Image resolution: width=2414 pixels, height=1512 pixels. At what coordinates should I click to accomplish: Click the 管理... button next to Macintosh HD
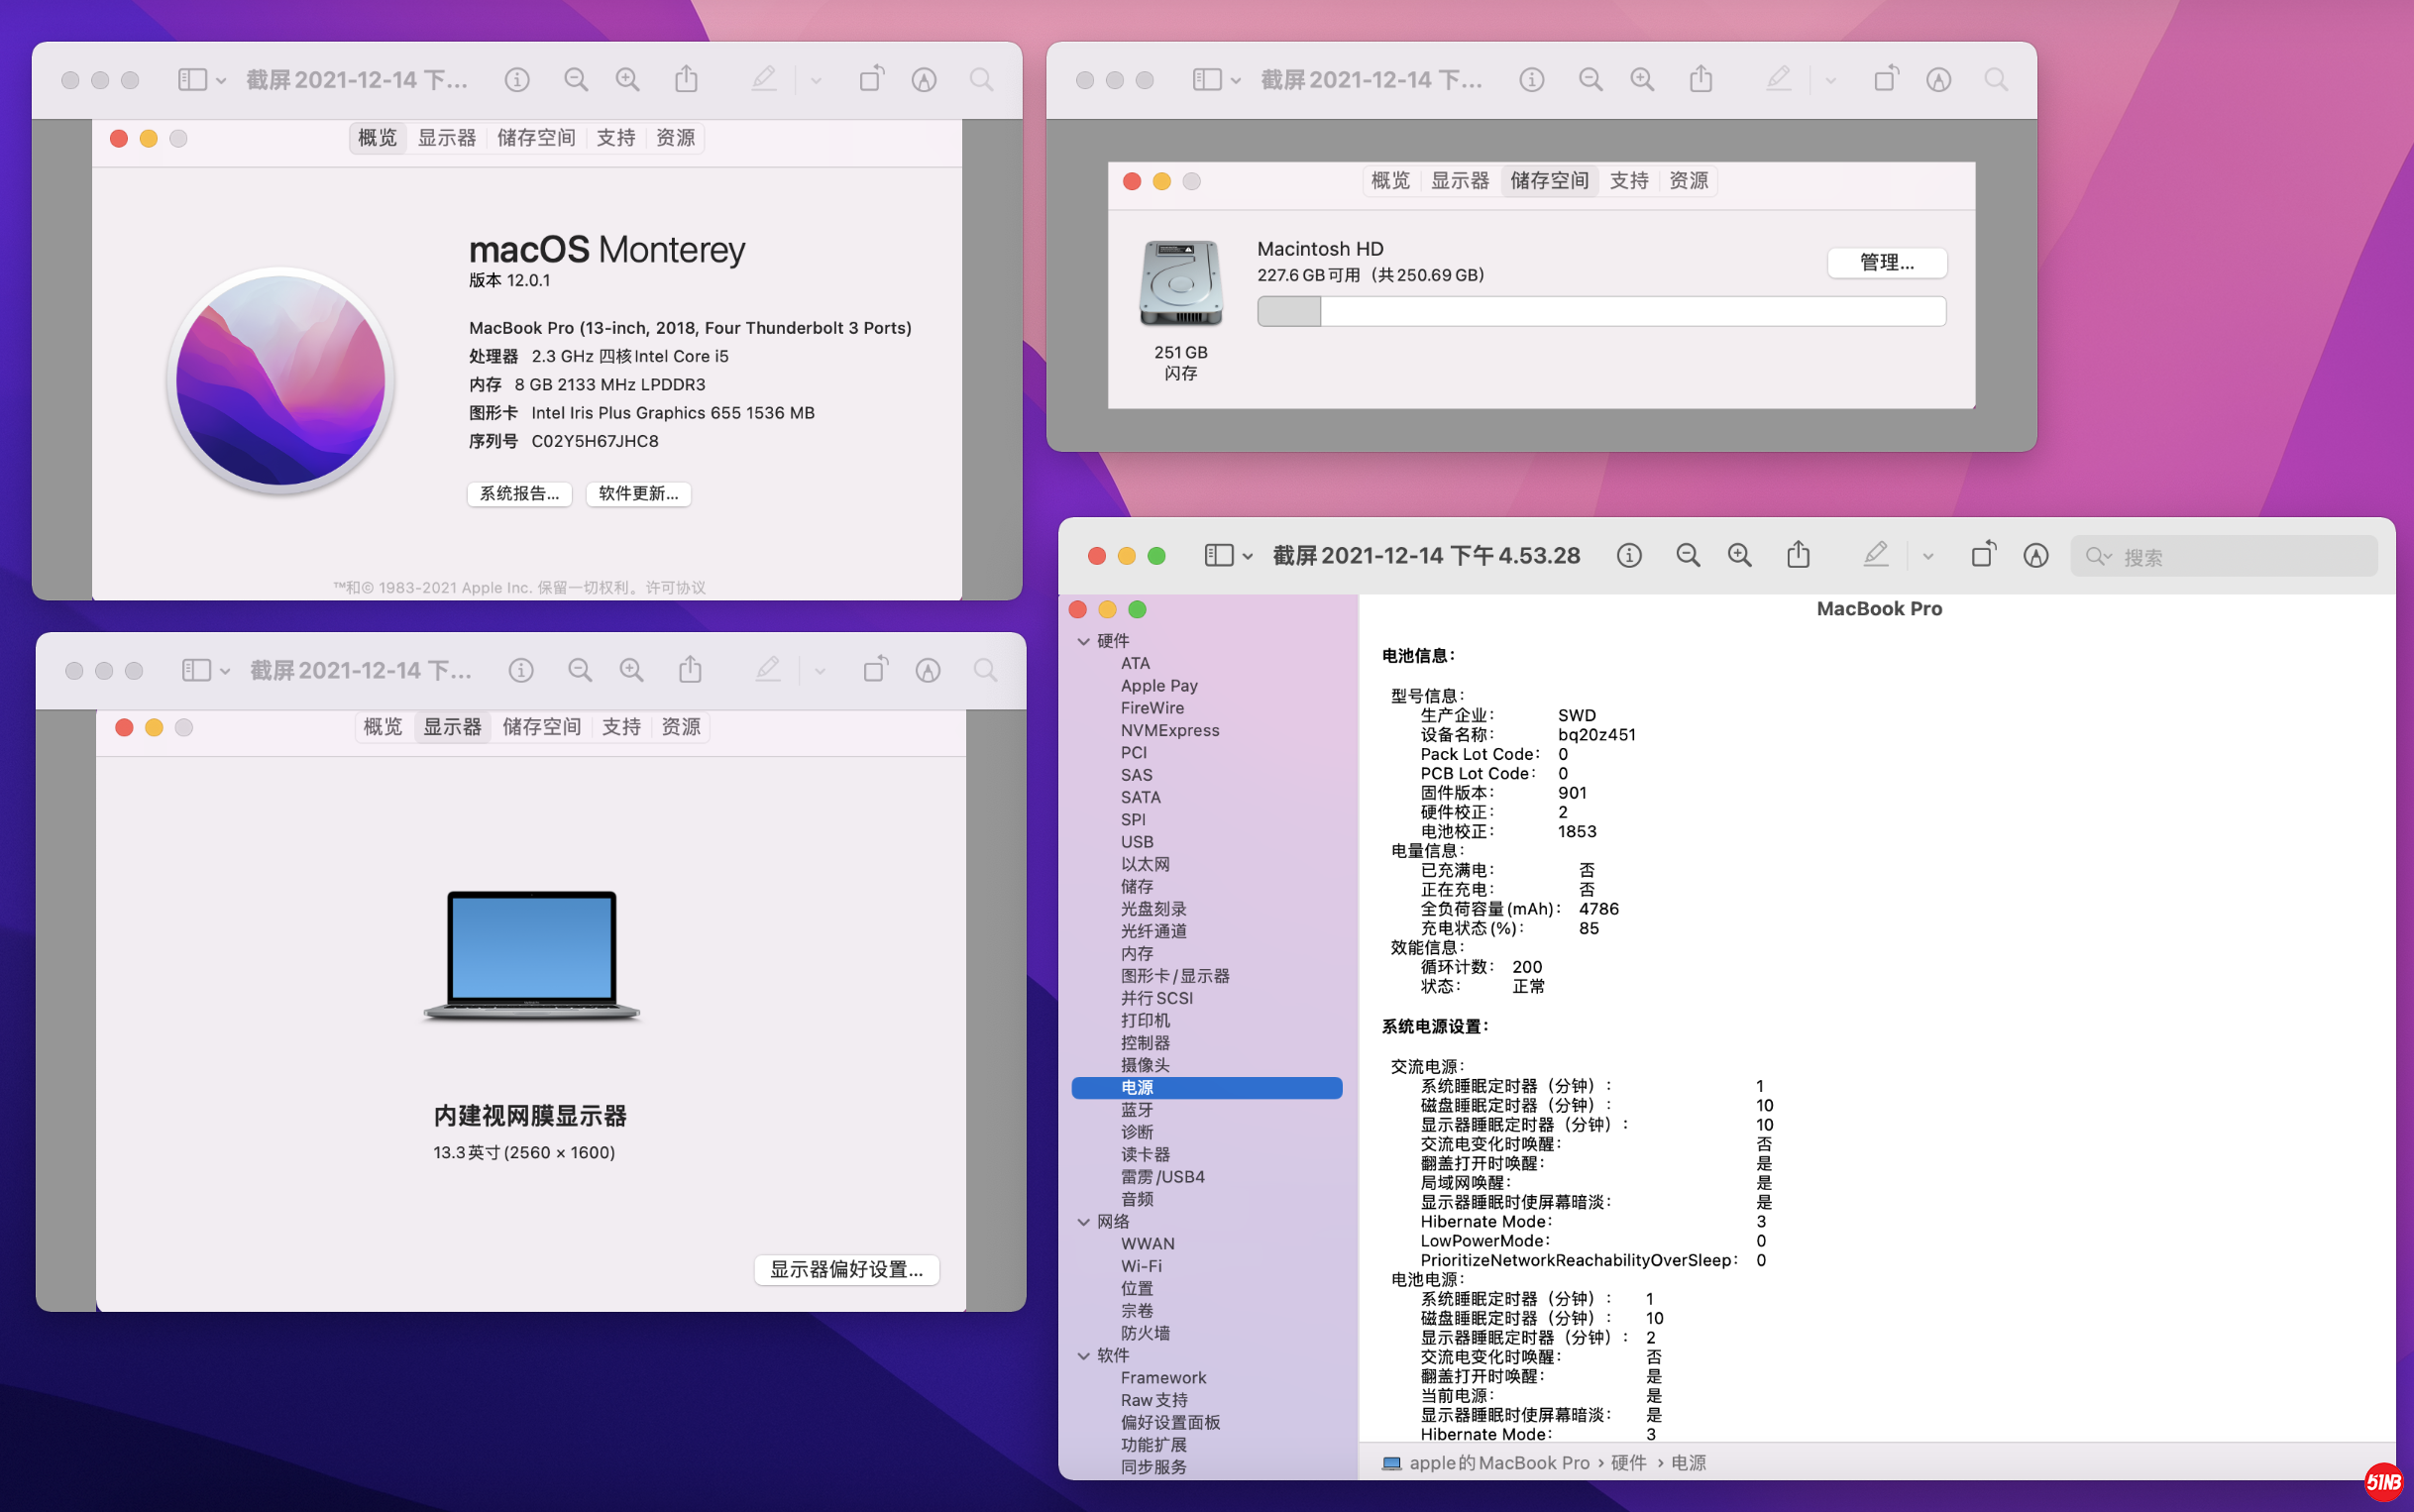[1887, 263]
